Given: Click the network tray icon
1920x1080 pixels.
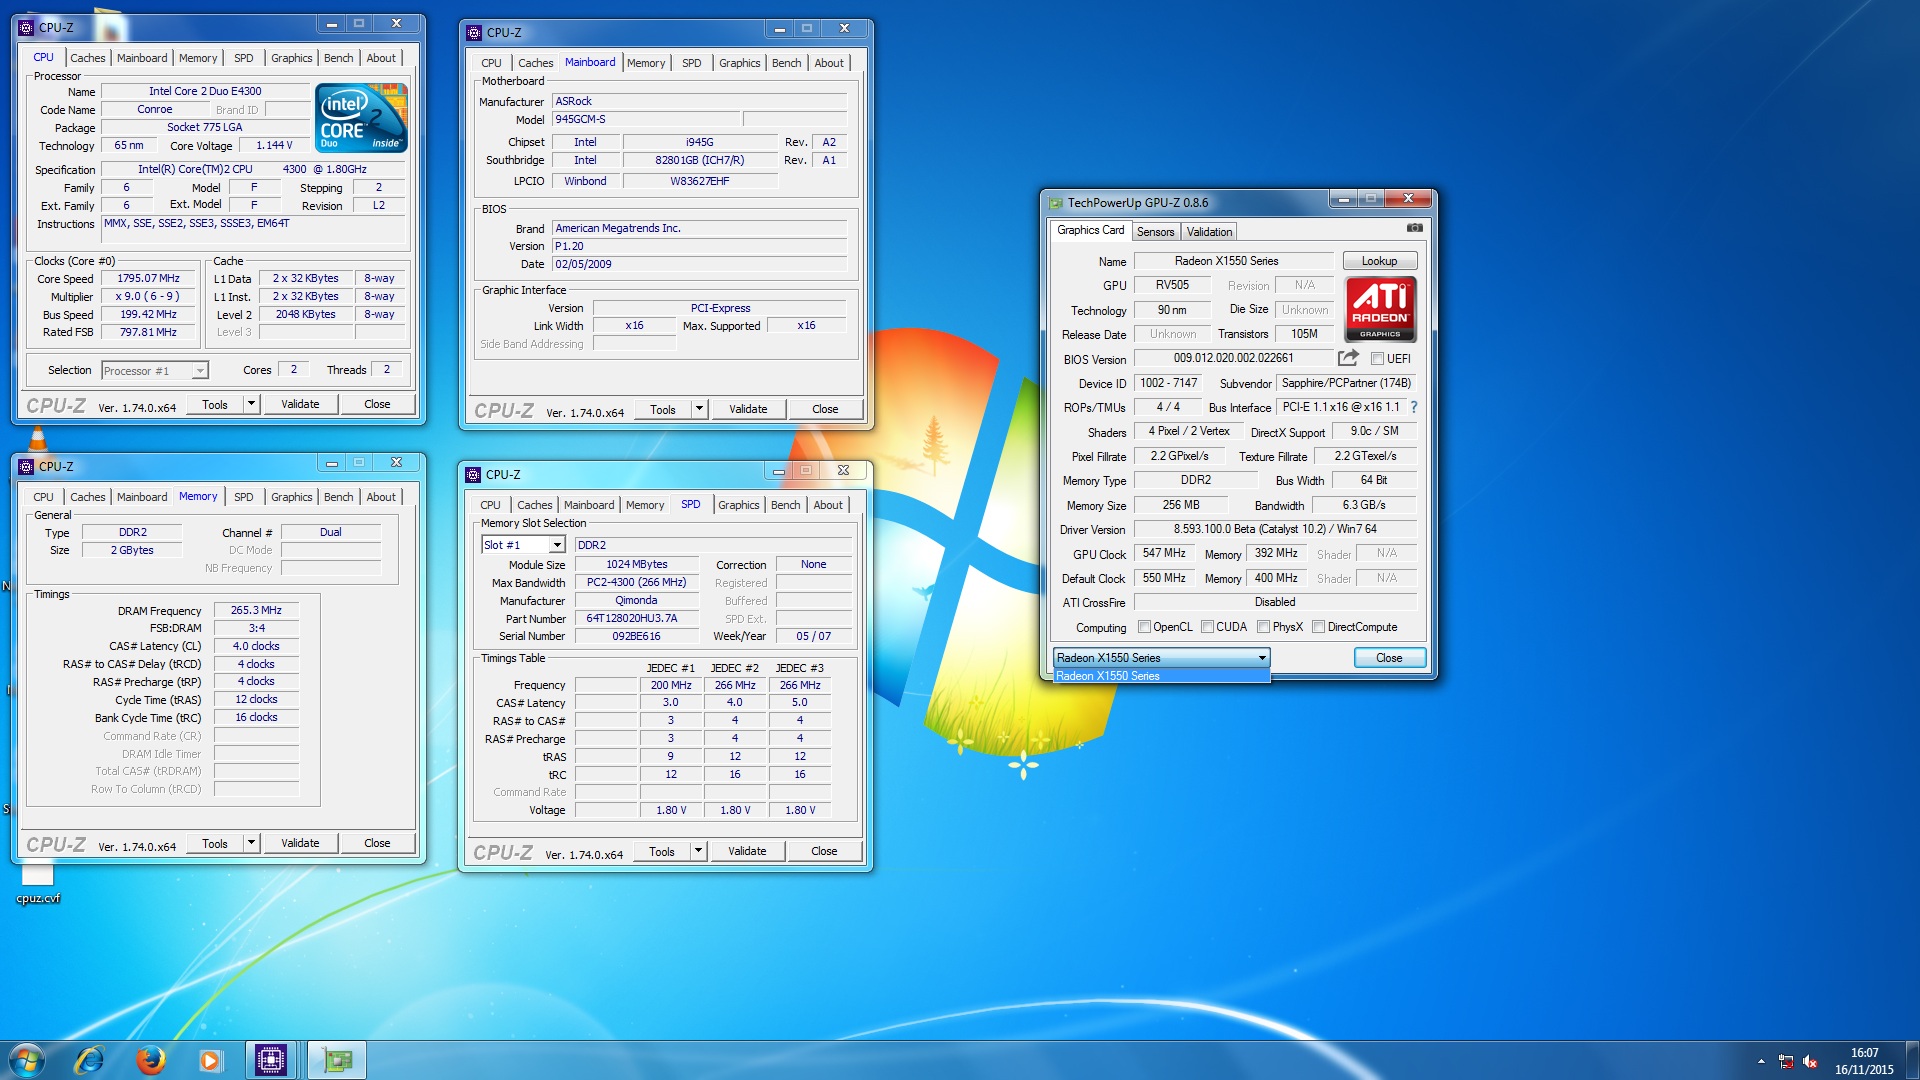Looking at the screenshot, I should tap(1786, 1062).
